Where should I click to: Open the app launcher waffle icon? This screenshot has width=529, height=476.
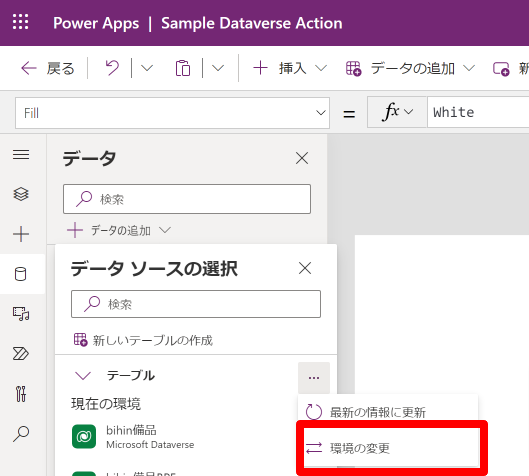[21, 22]
